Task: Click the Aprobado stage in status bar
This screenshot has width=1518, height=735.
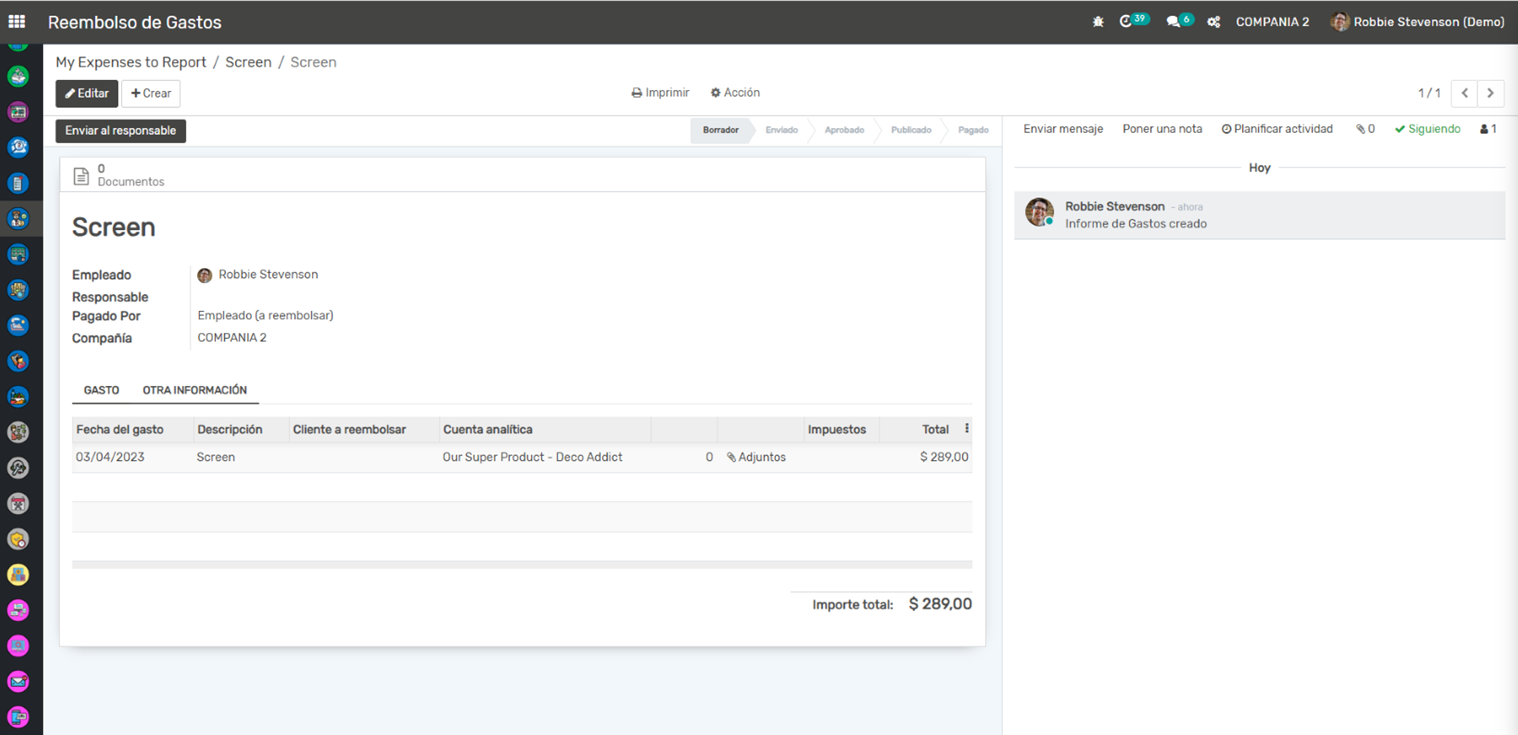Action: click(x=844, y=130)
